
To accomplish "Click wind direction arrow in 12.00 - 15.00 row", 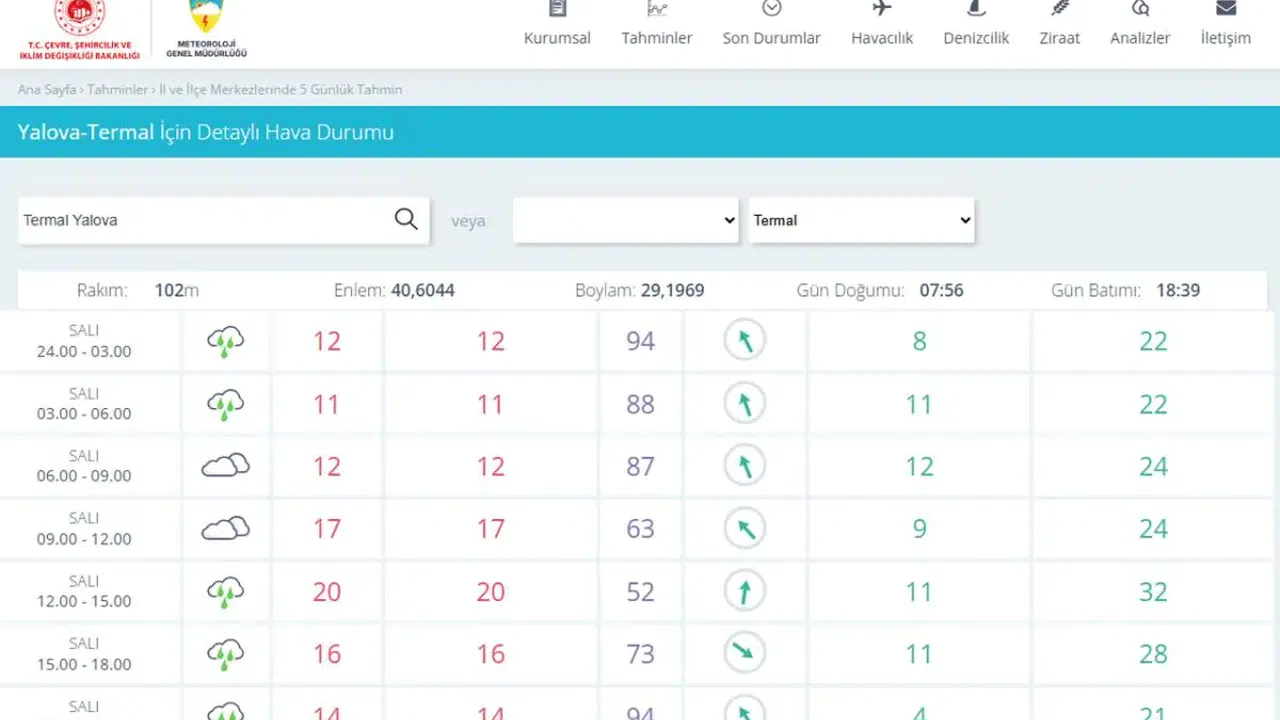I will pos(744,592).
